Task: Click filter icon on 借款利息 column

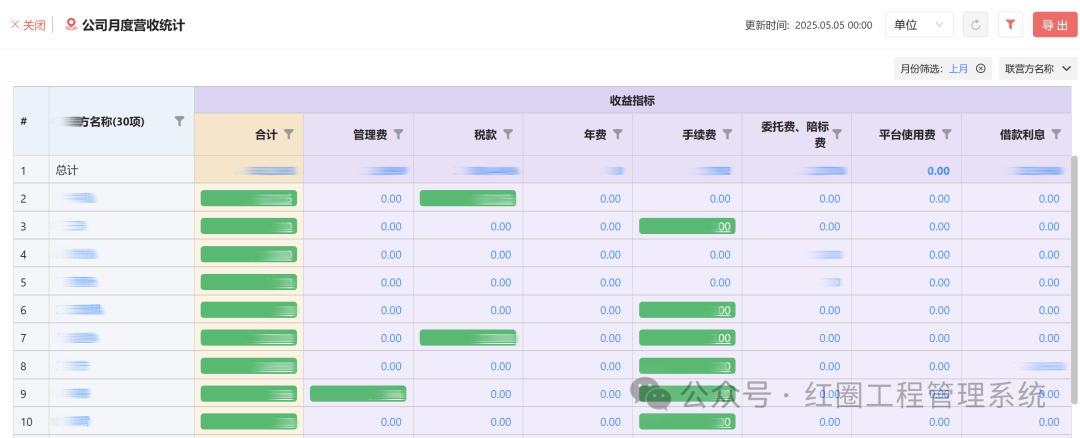Action: coord(1057,134)
